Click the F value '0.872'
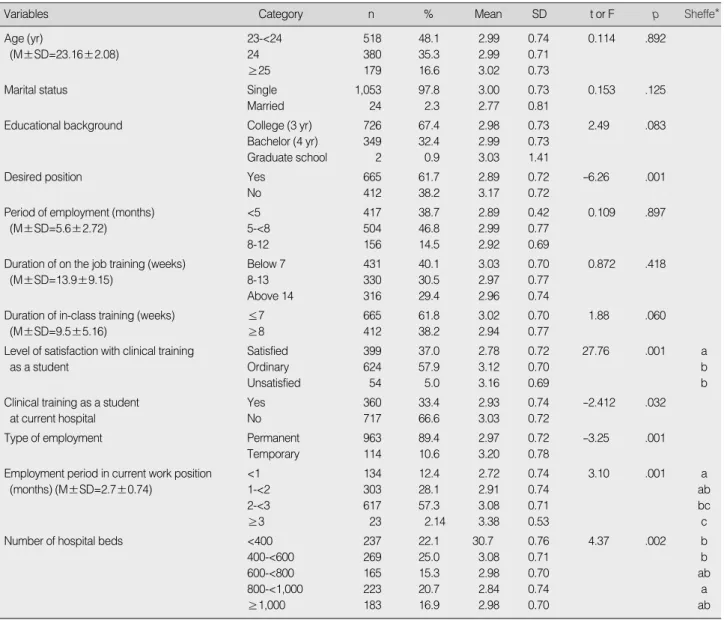 [602, 264]
